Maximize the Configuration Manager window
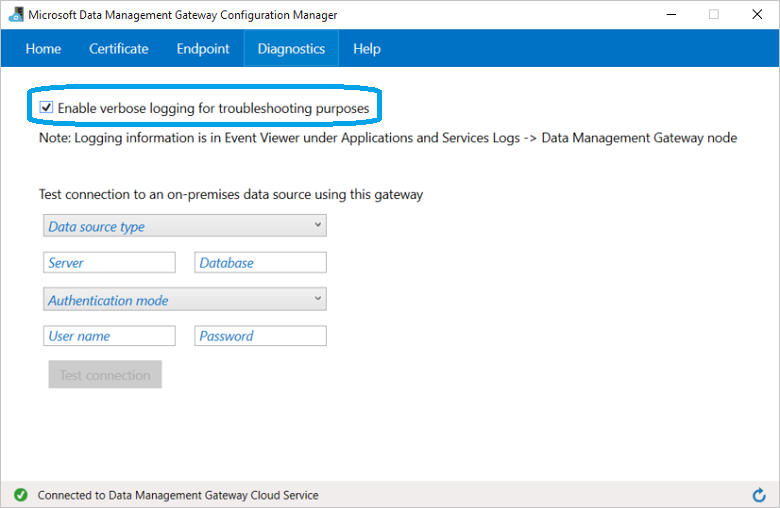The width and height of the screenshot is (780, 508). [x=713, y=15]
